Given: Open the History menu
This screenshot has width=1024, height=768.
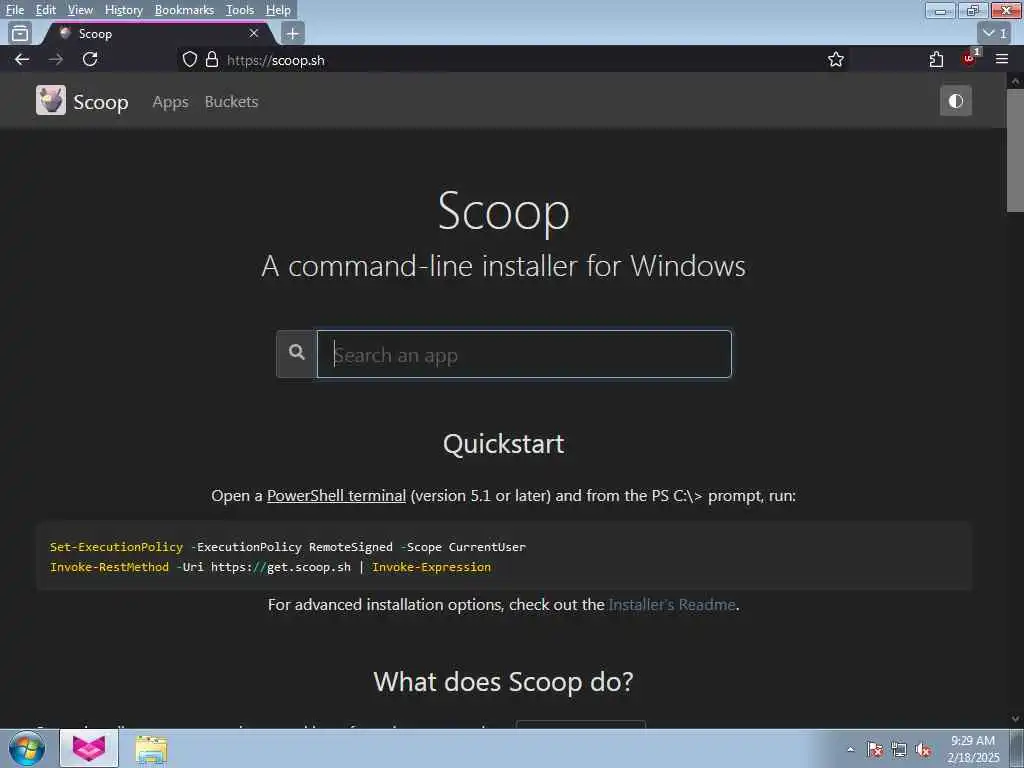Looking at the screenshot, I should pos(123,10).
